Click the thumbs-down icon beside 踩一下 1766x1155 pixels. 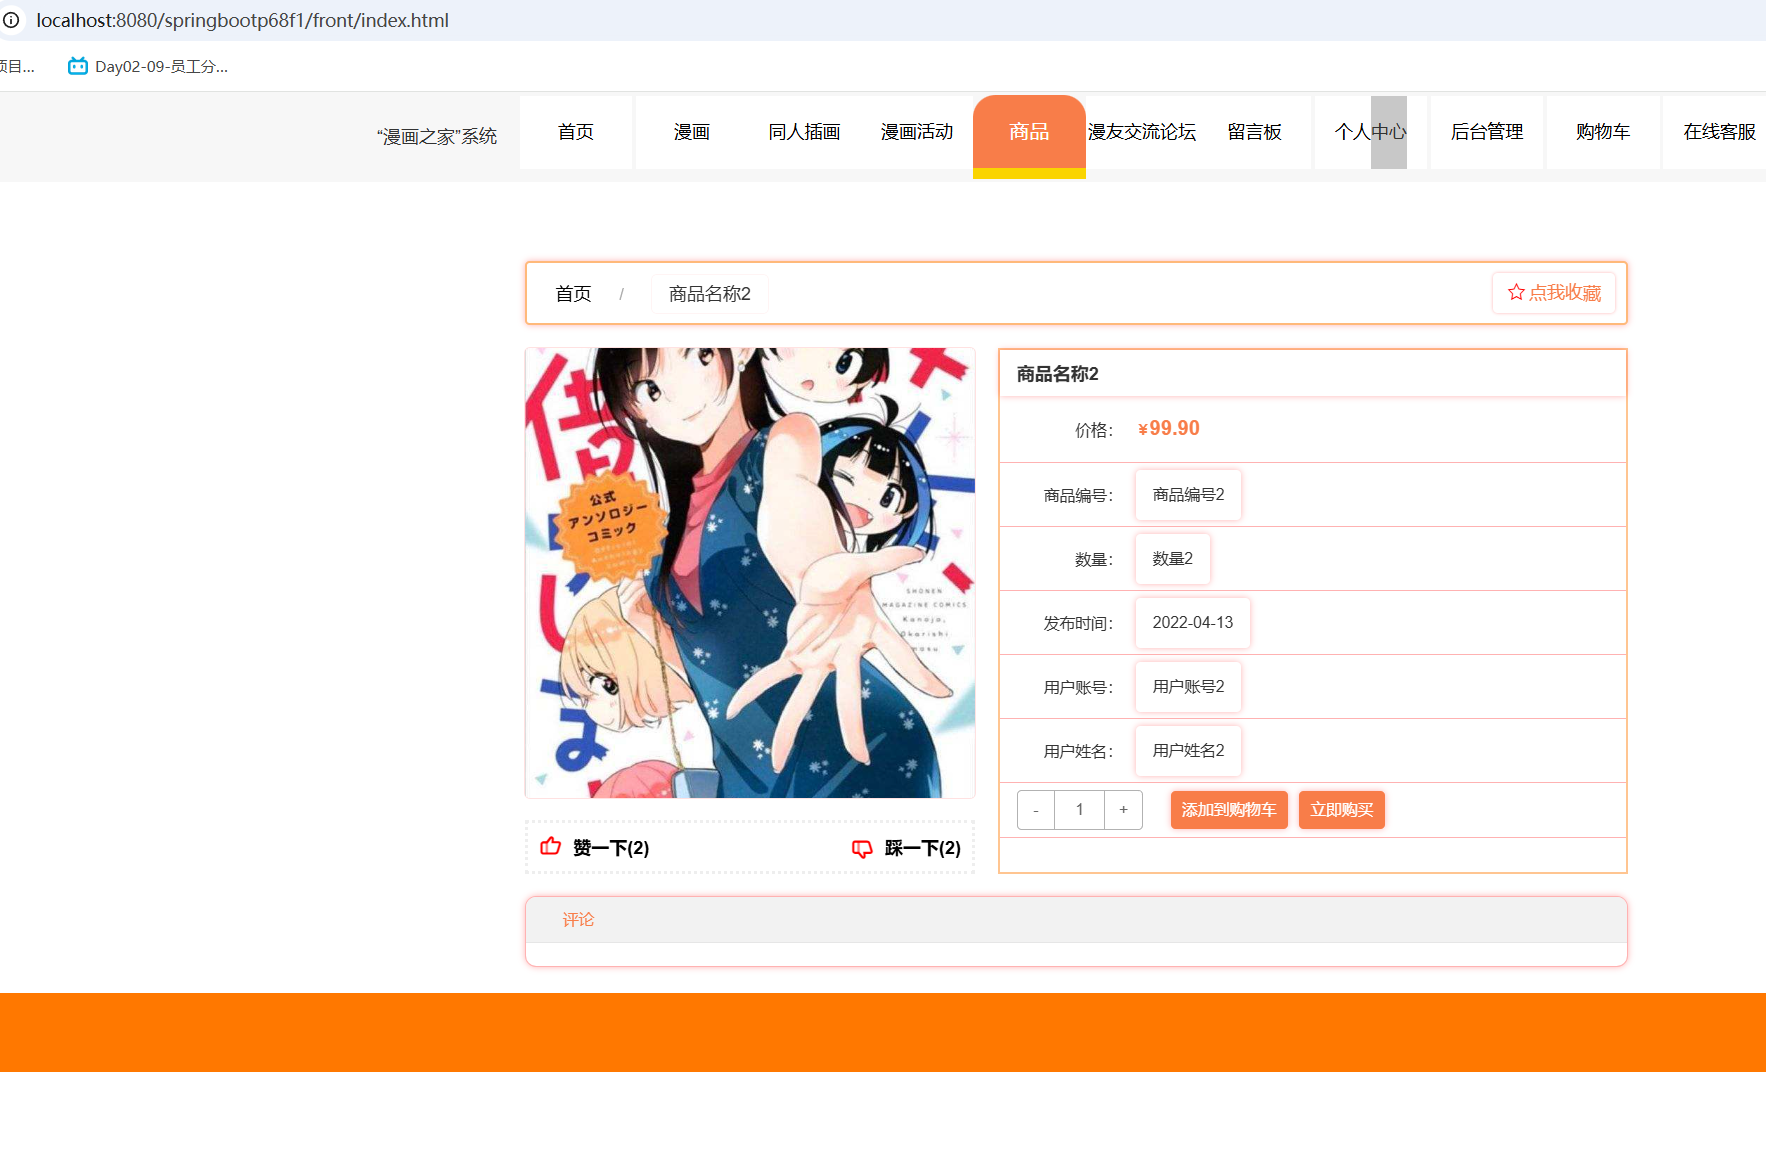tap(862, 848)
